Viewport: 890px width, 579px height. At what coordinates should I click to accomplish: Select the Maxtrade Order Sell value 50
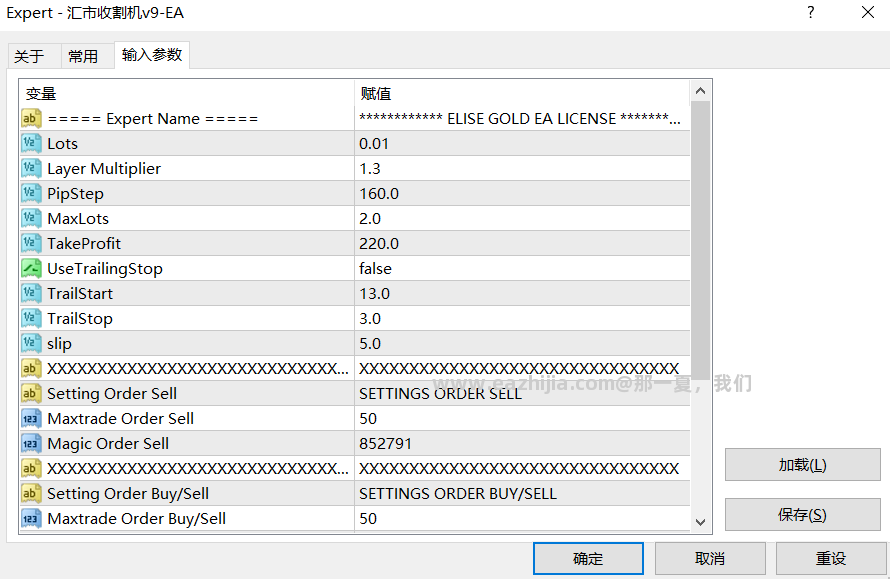[368, 418]
